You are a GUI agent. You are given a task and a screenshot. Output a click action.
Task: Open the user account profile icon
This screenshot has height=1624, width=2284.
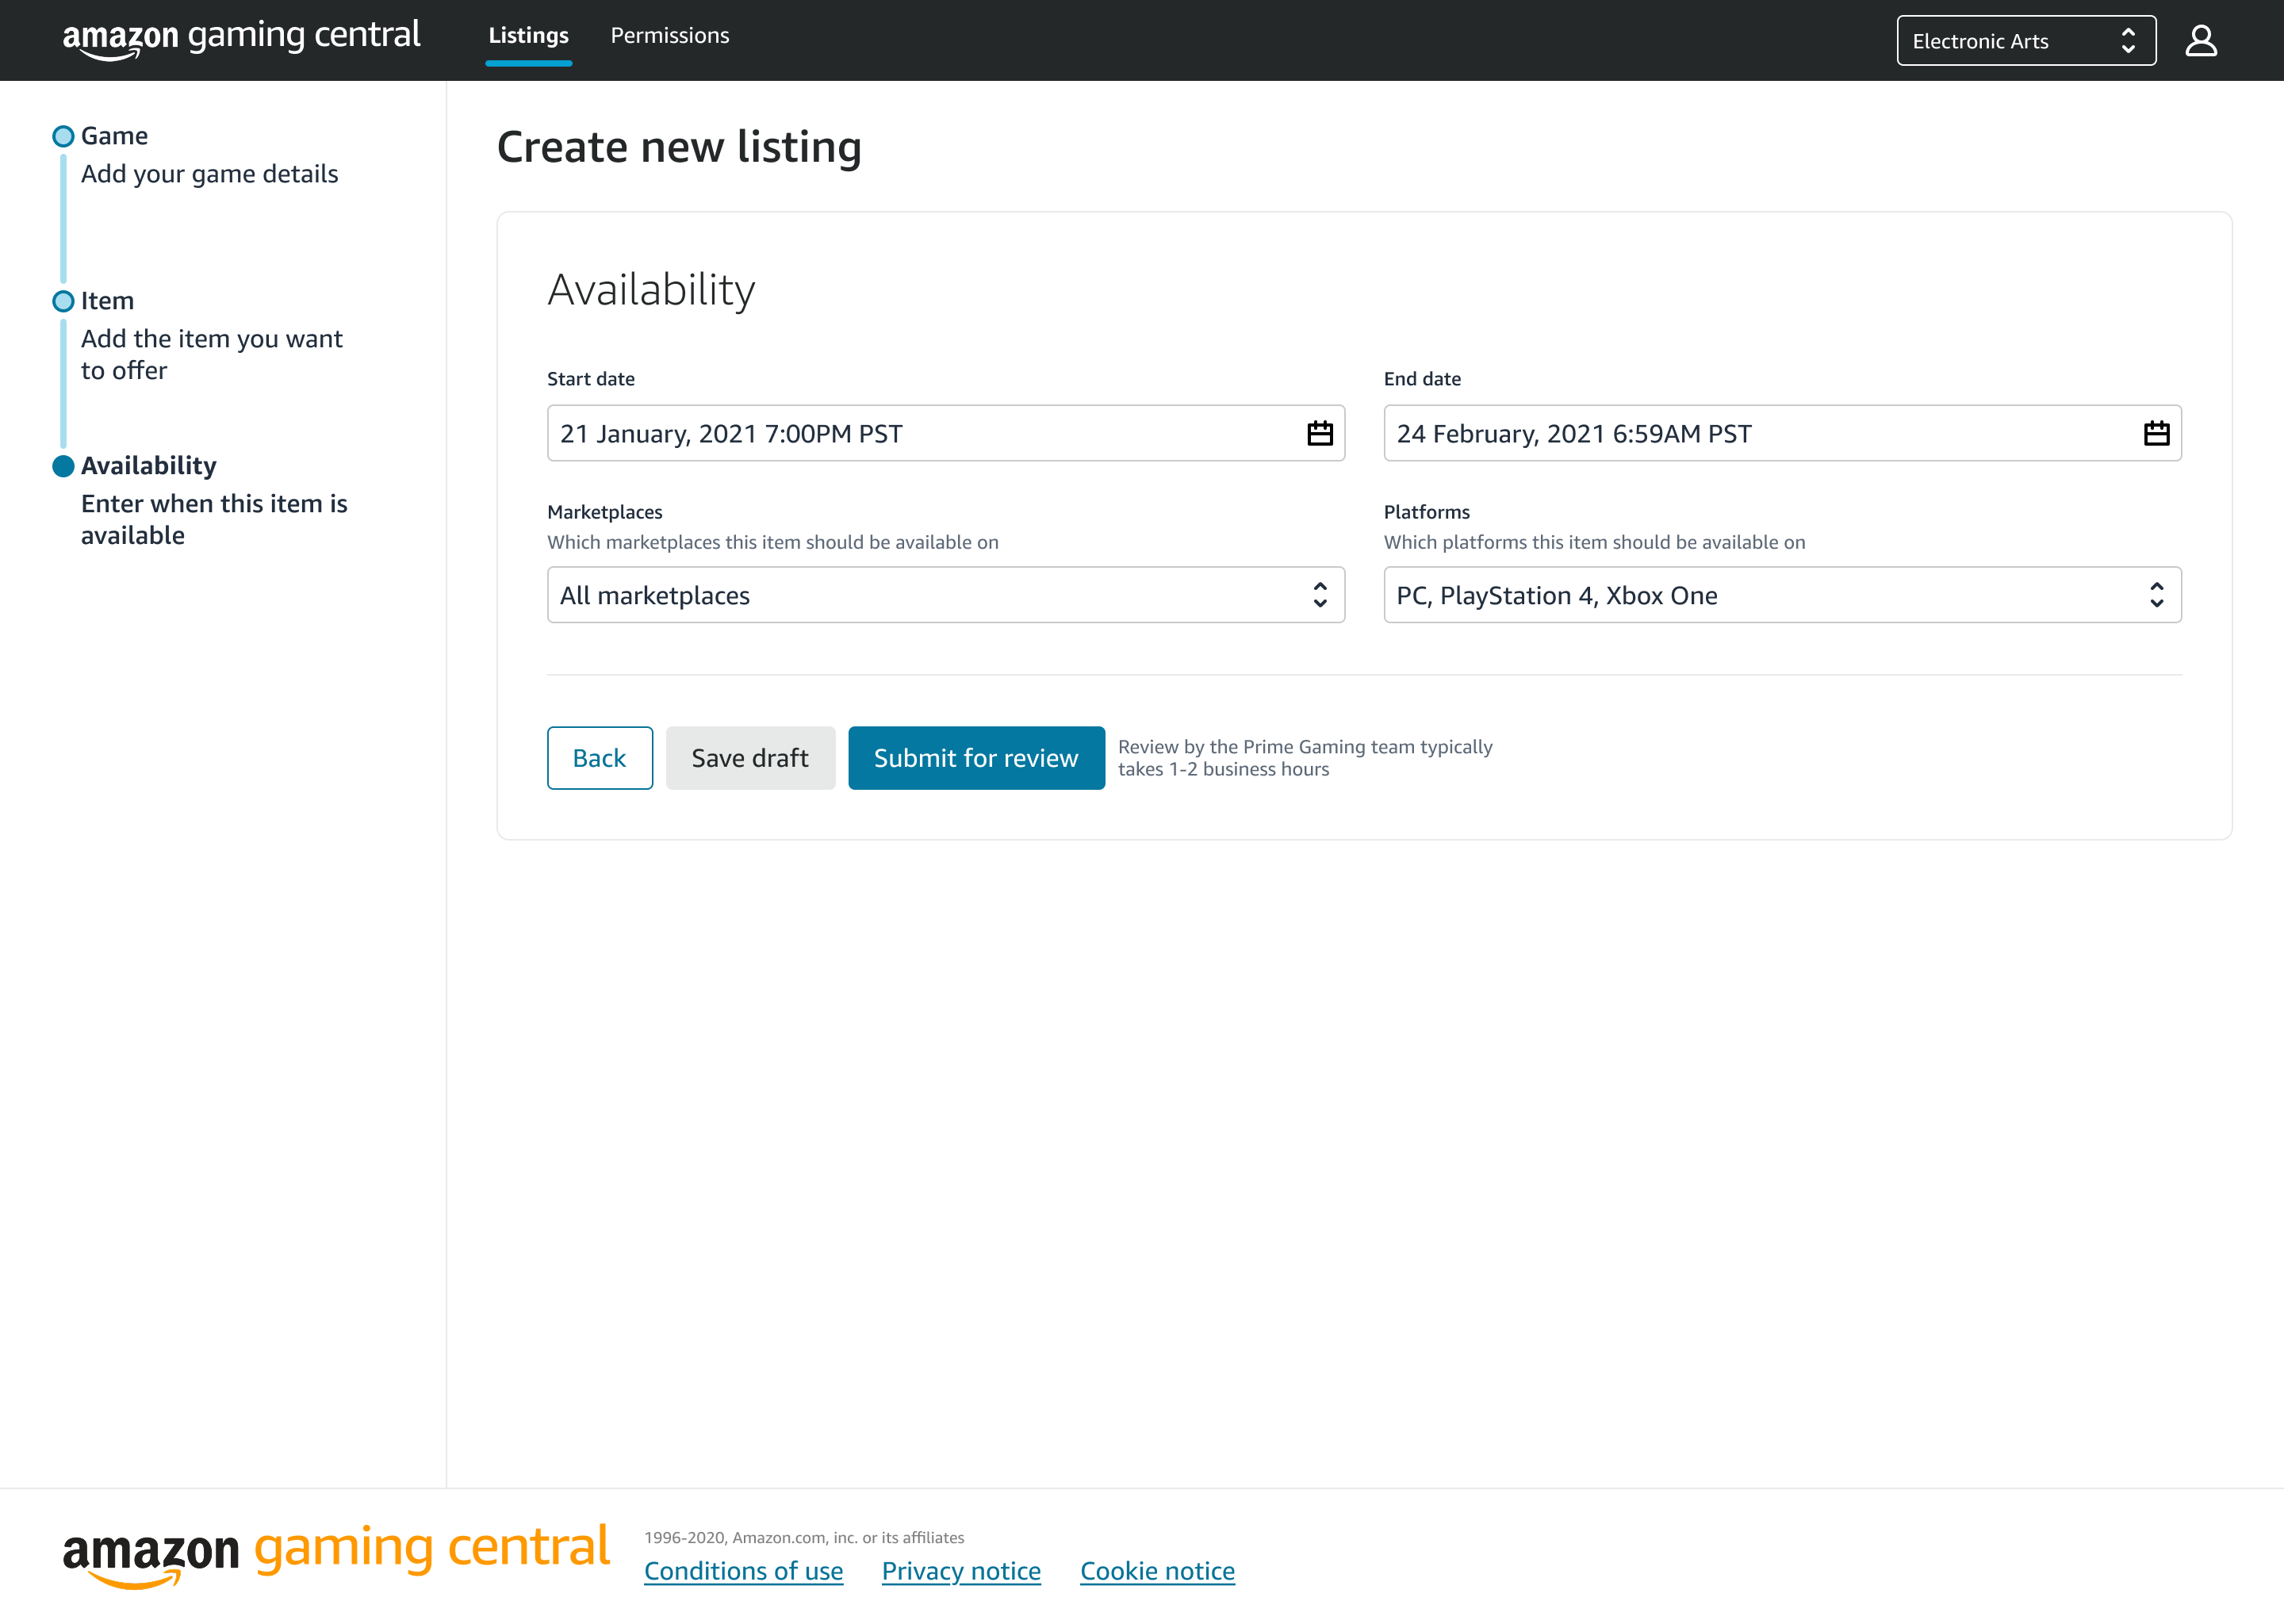[x=2201, y=41]
